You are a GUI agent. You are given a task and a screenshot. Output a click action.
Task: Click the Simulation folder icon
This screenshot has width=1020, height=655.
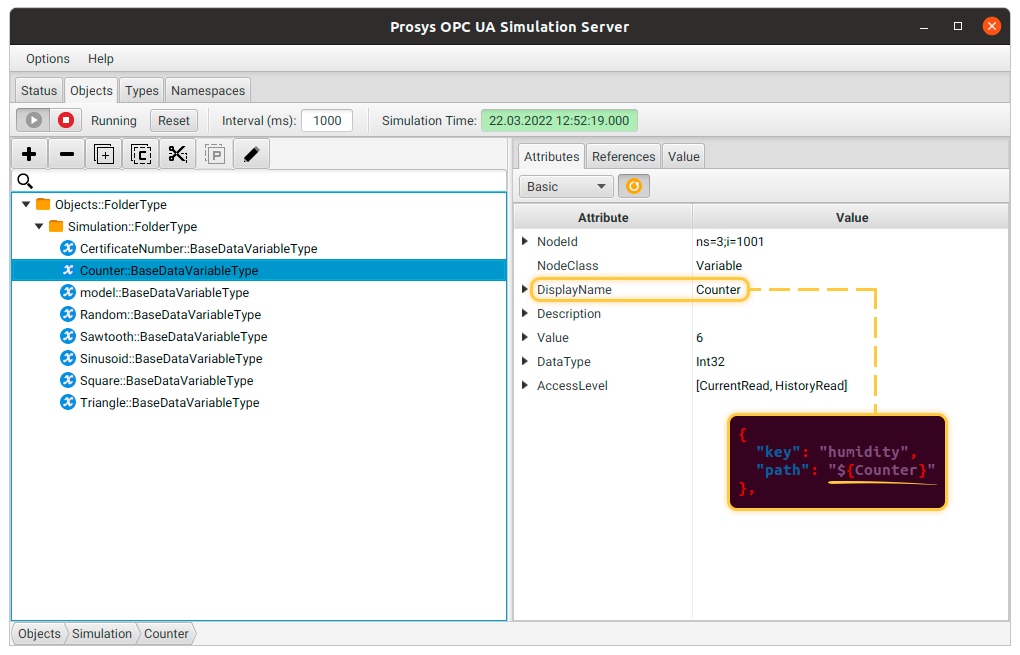56,226
